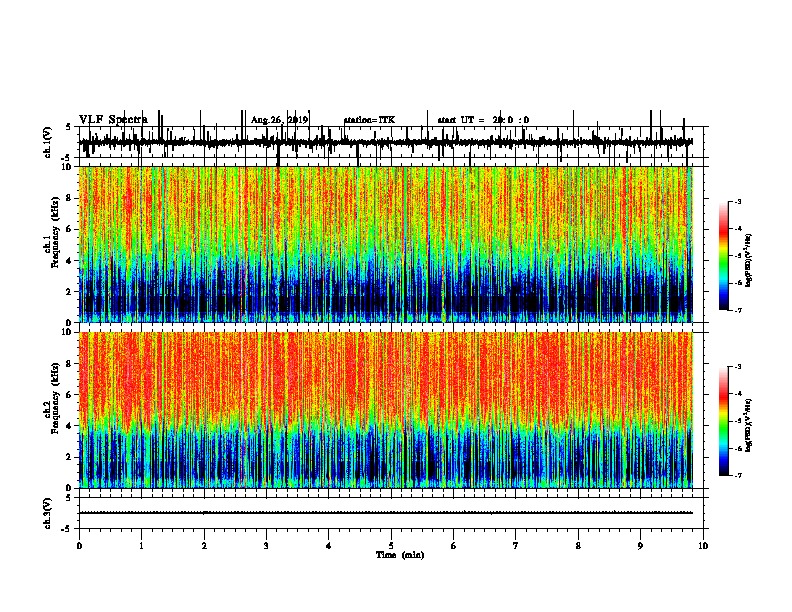Click the time axis tick label "1"
The width and height of the screenshot is (792, 612).
pyautogui.click(x=141, y=546)
